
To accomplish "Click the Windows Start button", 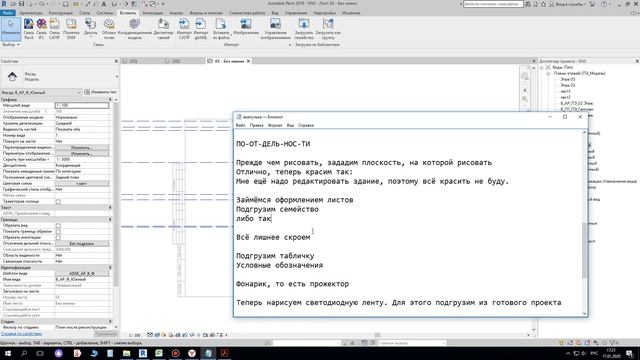I will 8,353.
